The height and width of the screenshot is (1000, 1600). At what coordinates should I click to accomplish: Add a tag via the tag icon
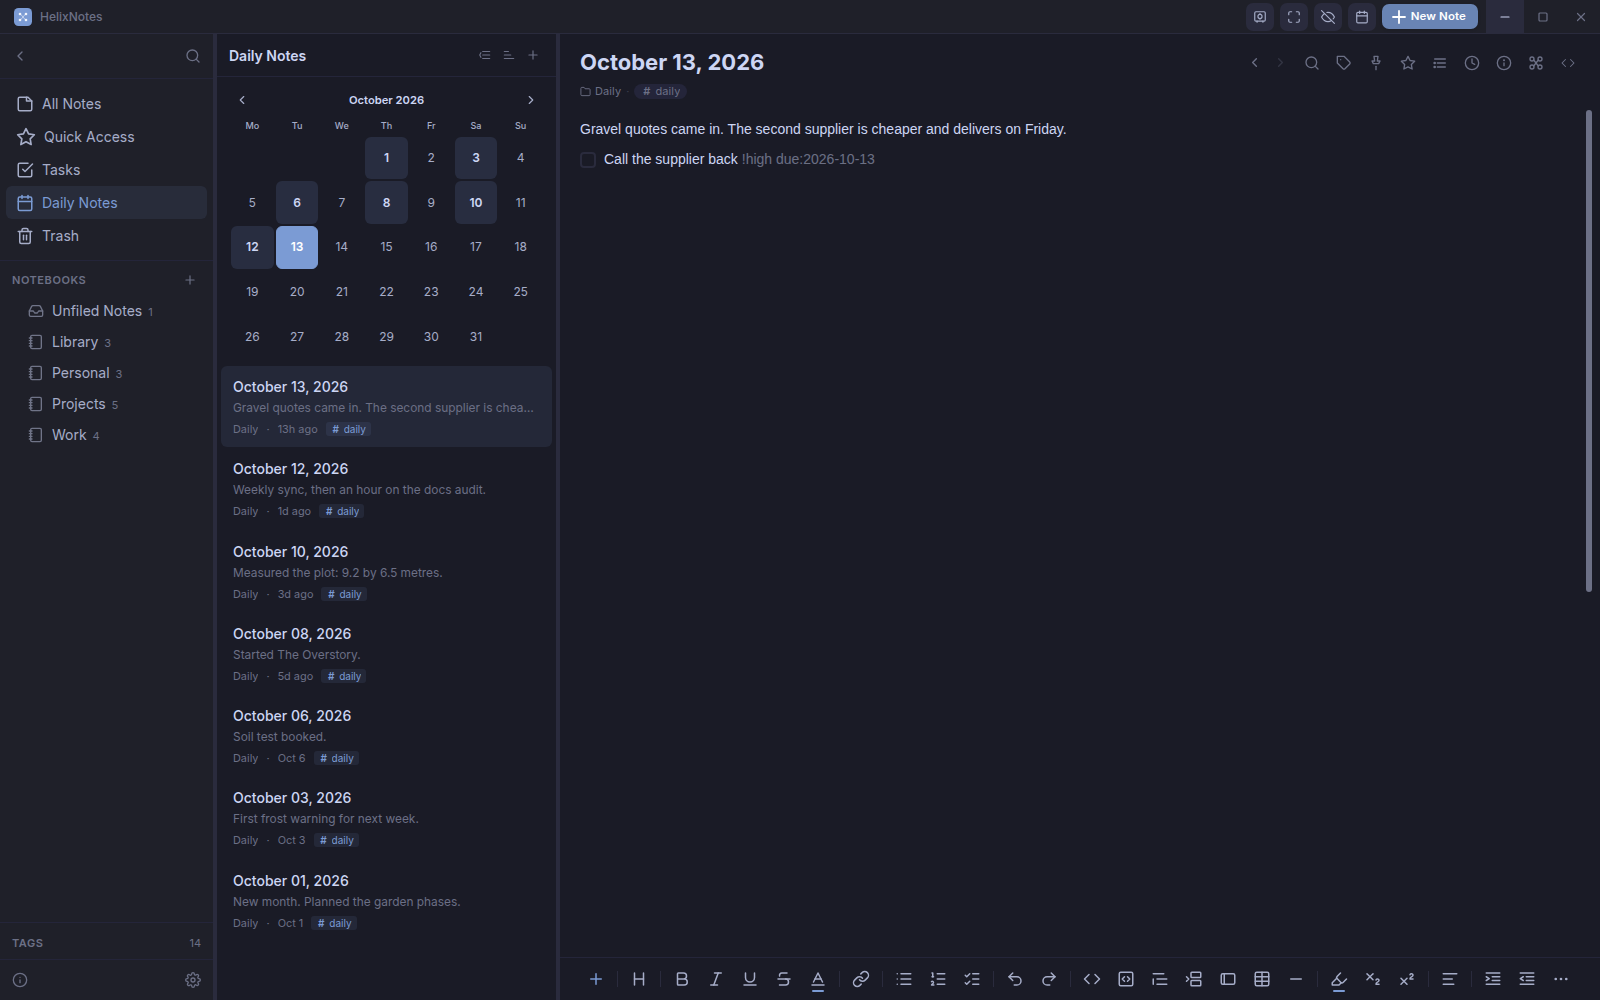tap(1344, 63)
